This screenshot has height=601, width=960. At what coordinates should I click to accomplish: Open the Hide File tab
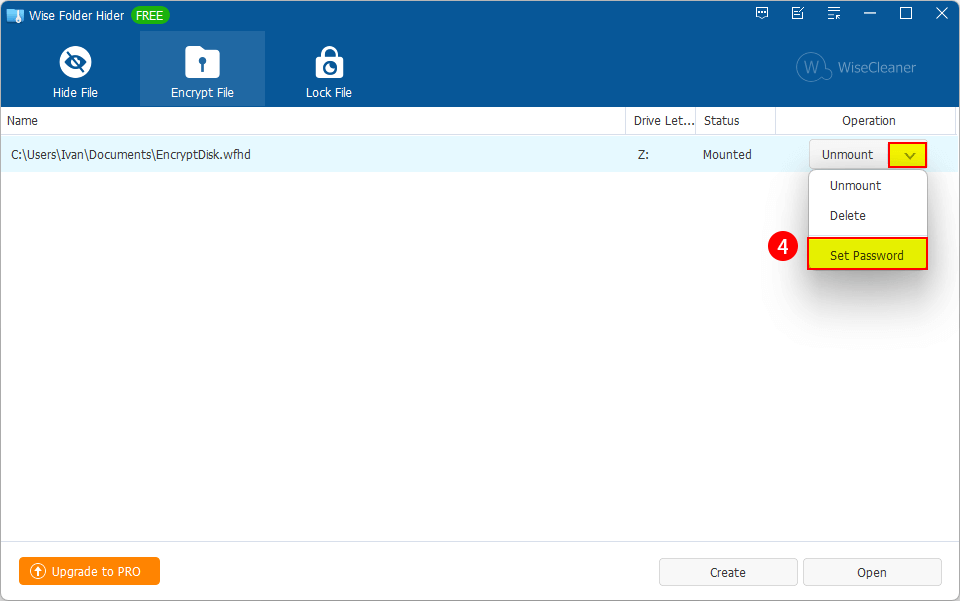pos(75,70)
